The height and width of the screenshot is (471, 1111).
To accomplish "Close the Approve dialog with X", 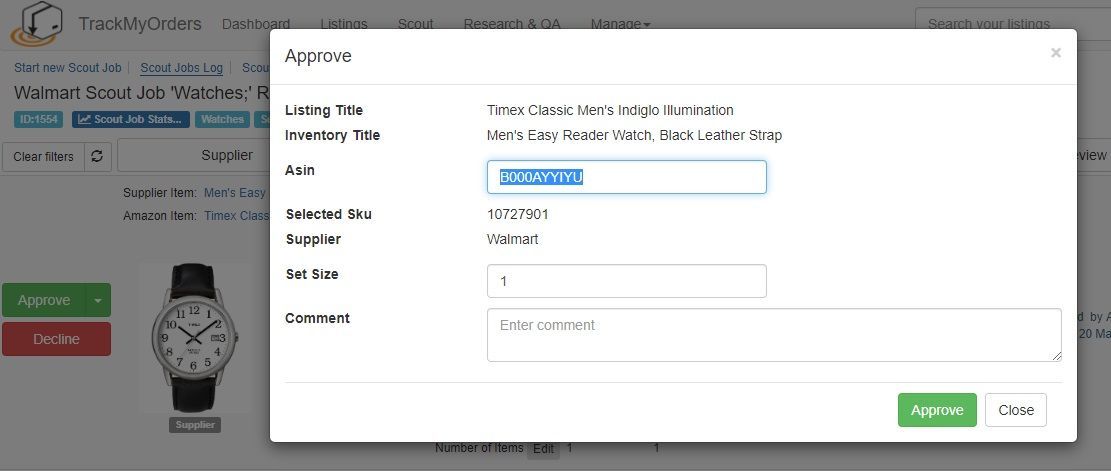I will point(1056,53).
